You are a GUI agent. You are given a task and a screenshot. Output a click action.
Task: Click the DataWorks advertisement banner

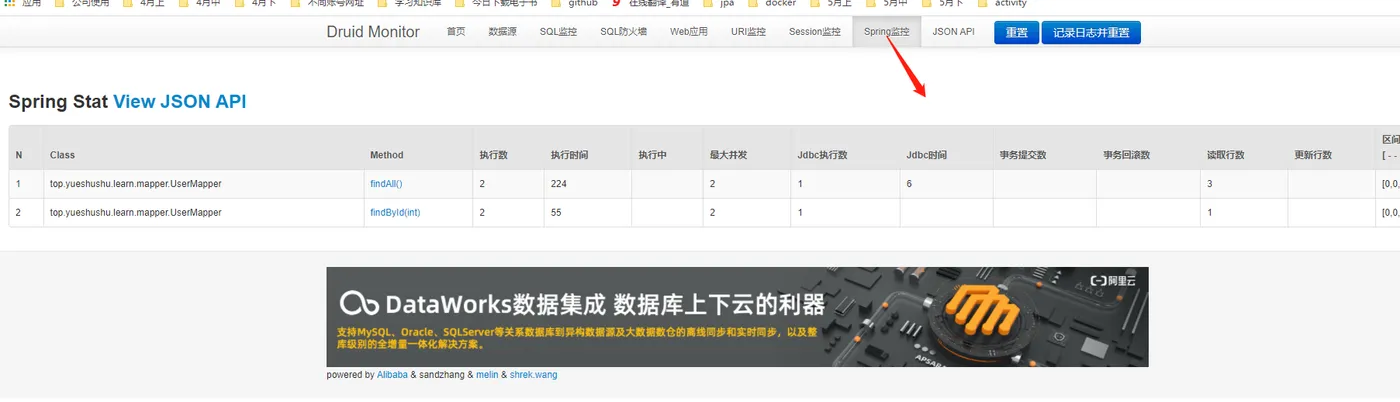[x=737, y=317]
